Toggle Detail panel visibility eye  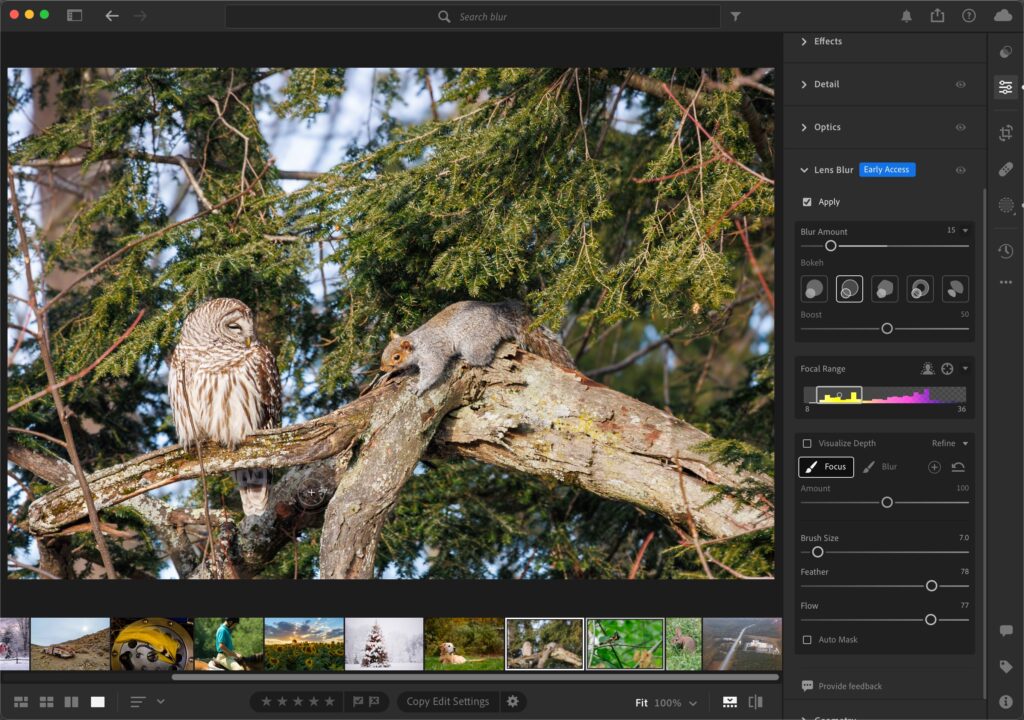pyautogui.click(x=961, y=84)
